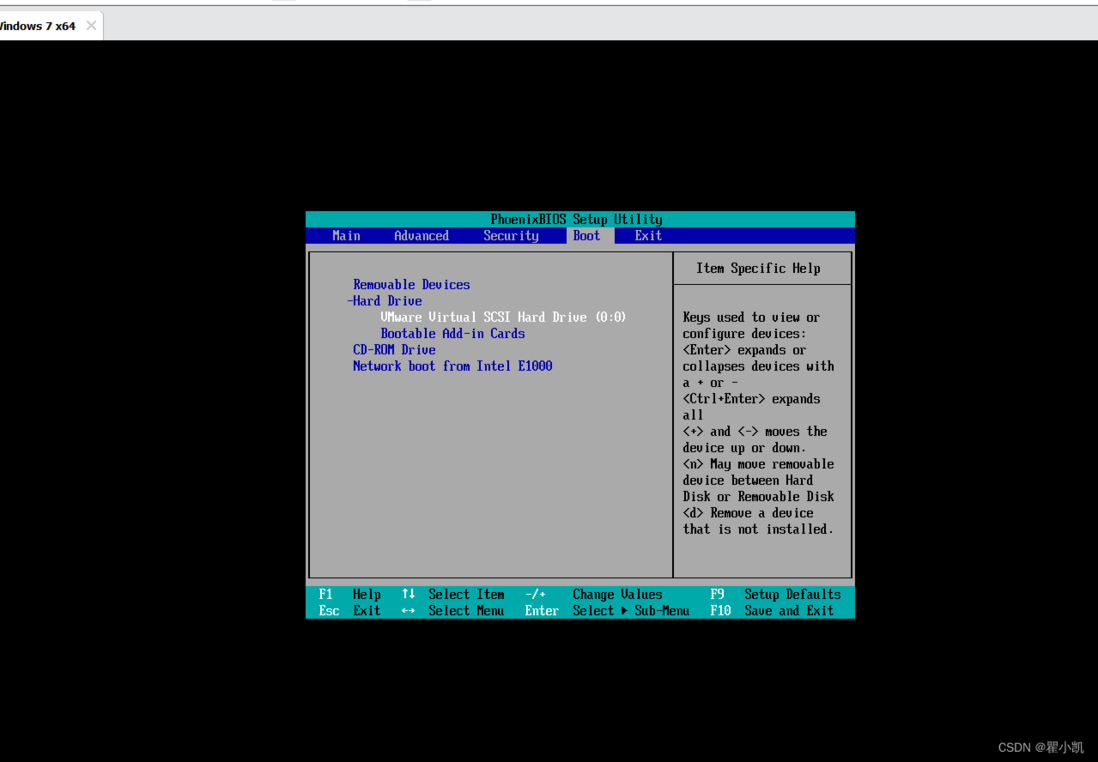Click the Item Specific Help panel title
This screenshot has width=1098, height=762.
(761, 267)
